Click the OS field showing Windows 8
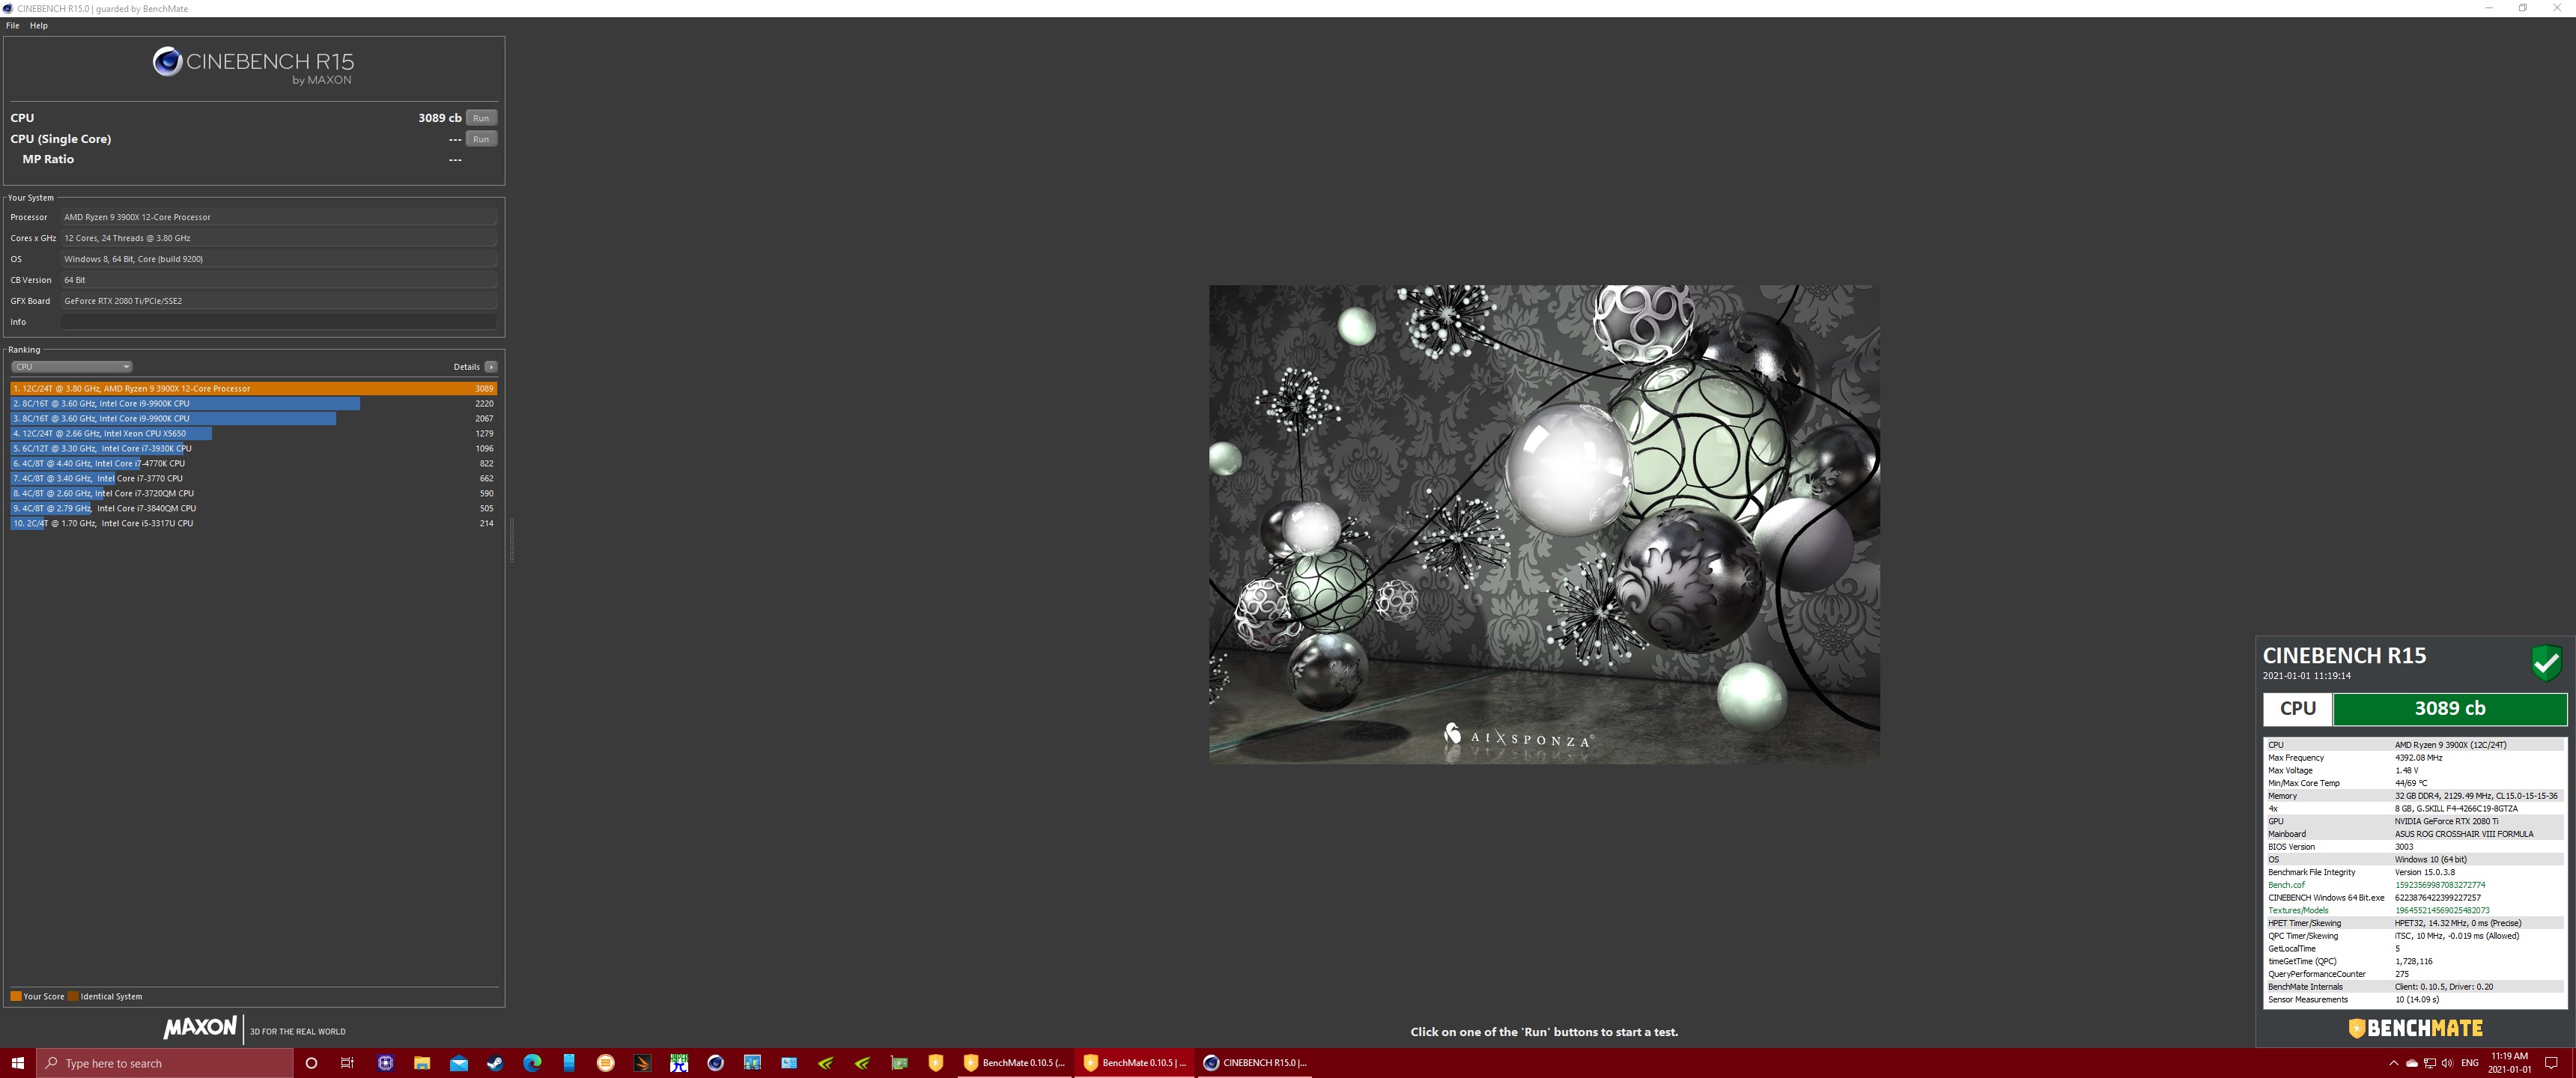 279,259
